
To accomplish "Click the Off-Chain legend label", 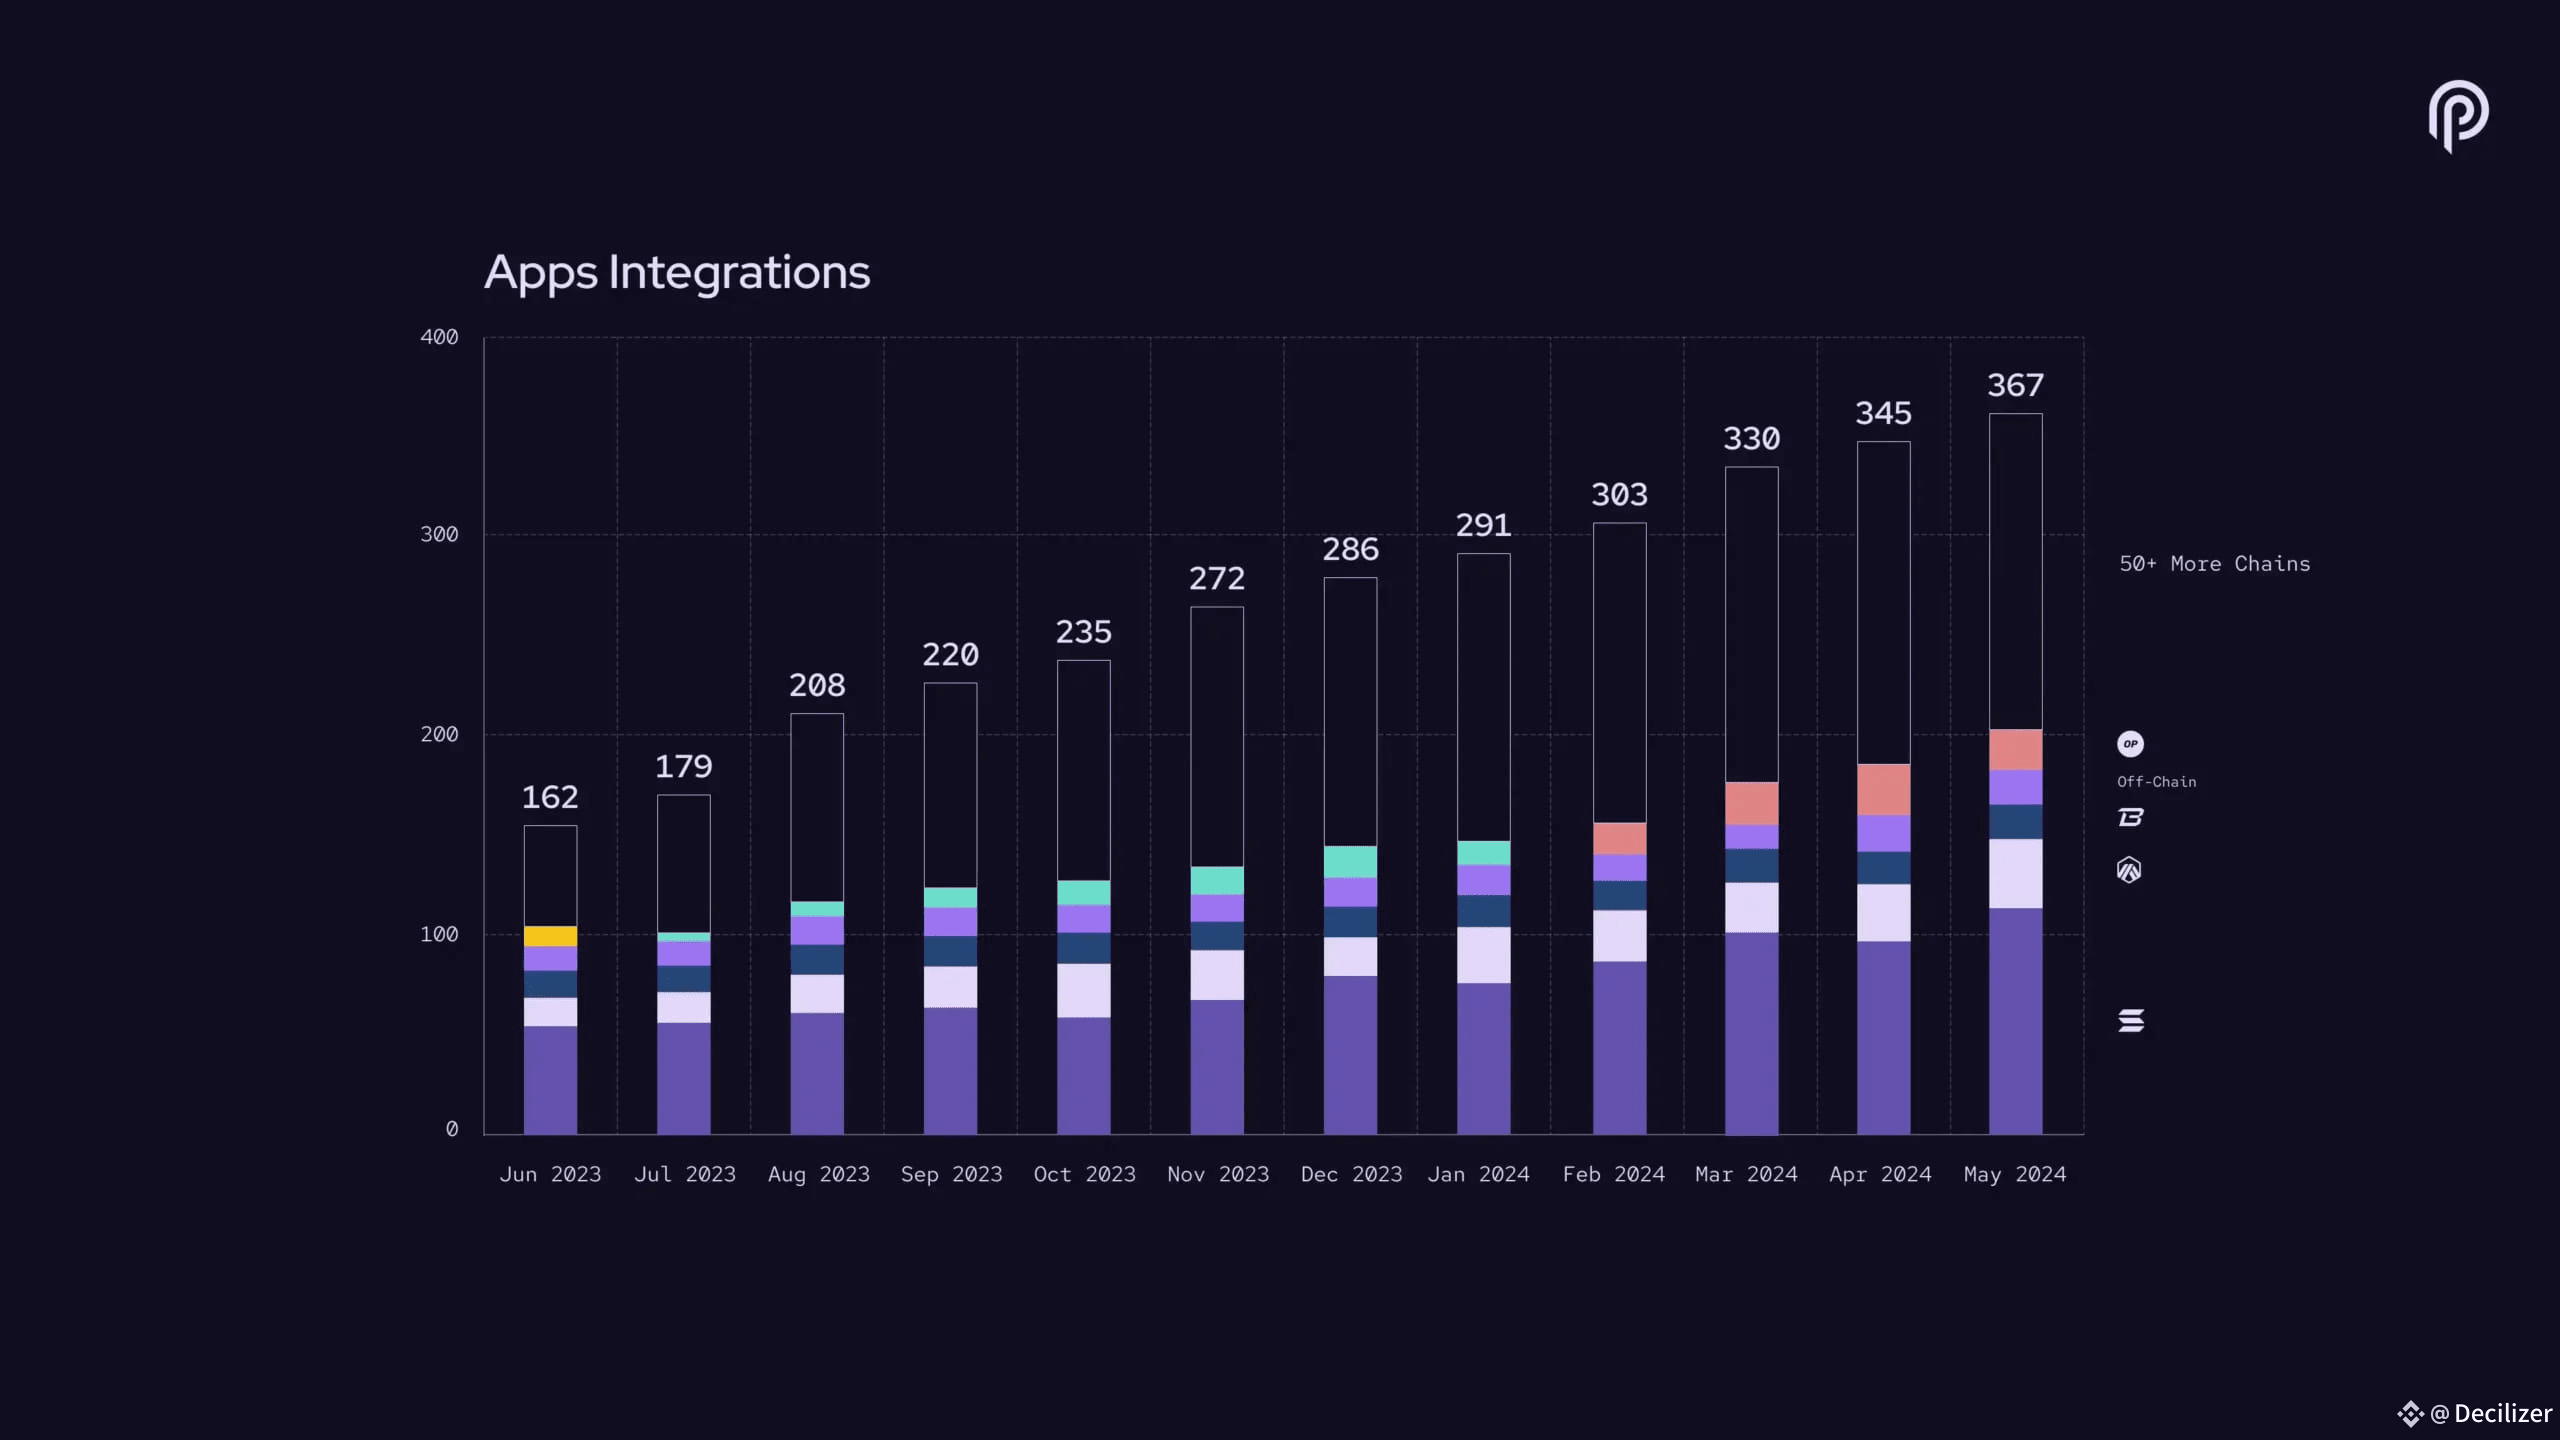I will point(2156,782).
